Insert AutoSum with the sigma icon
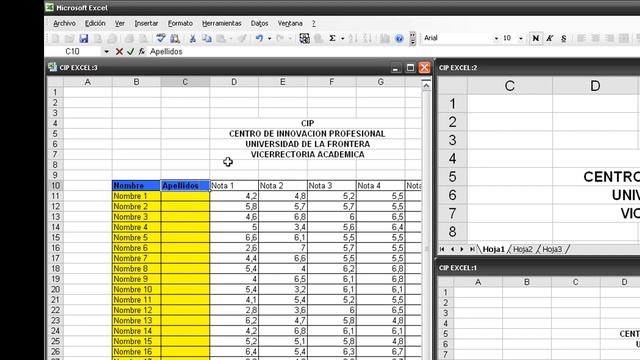This screenshot has width=640, height=360. point(333,38)
